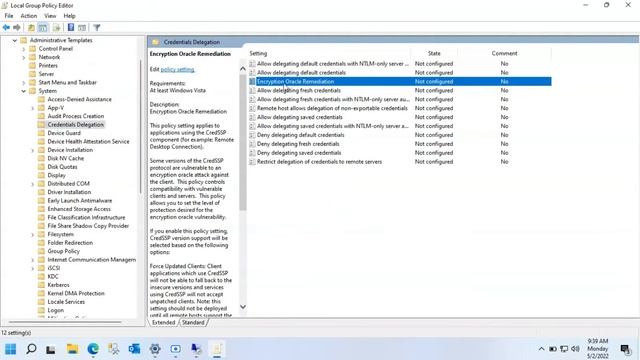
Task: Select Device Guard in the tree
Action: pyautogui.click(x=64, y=133)
